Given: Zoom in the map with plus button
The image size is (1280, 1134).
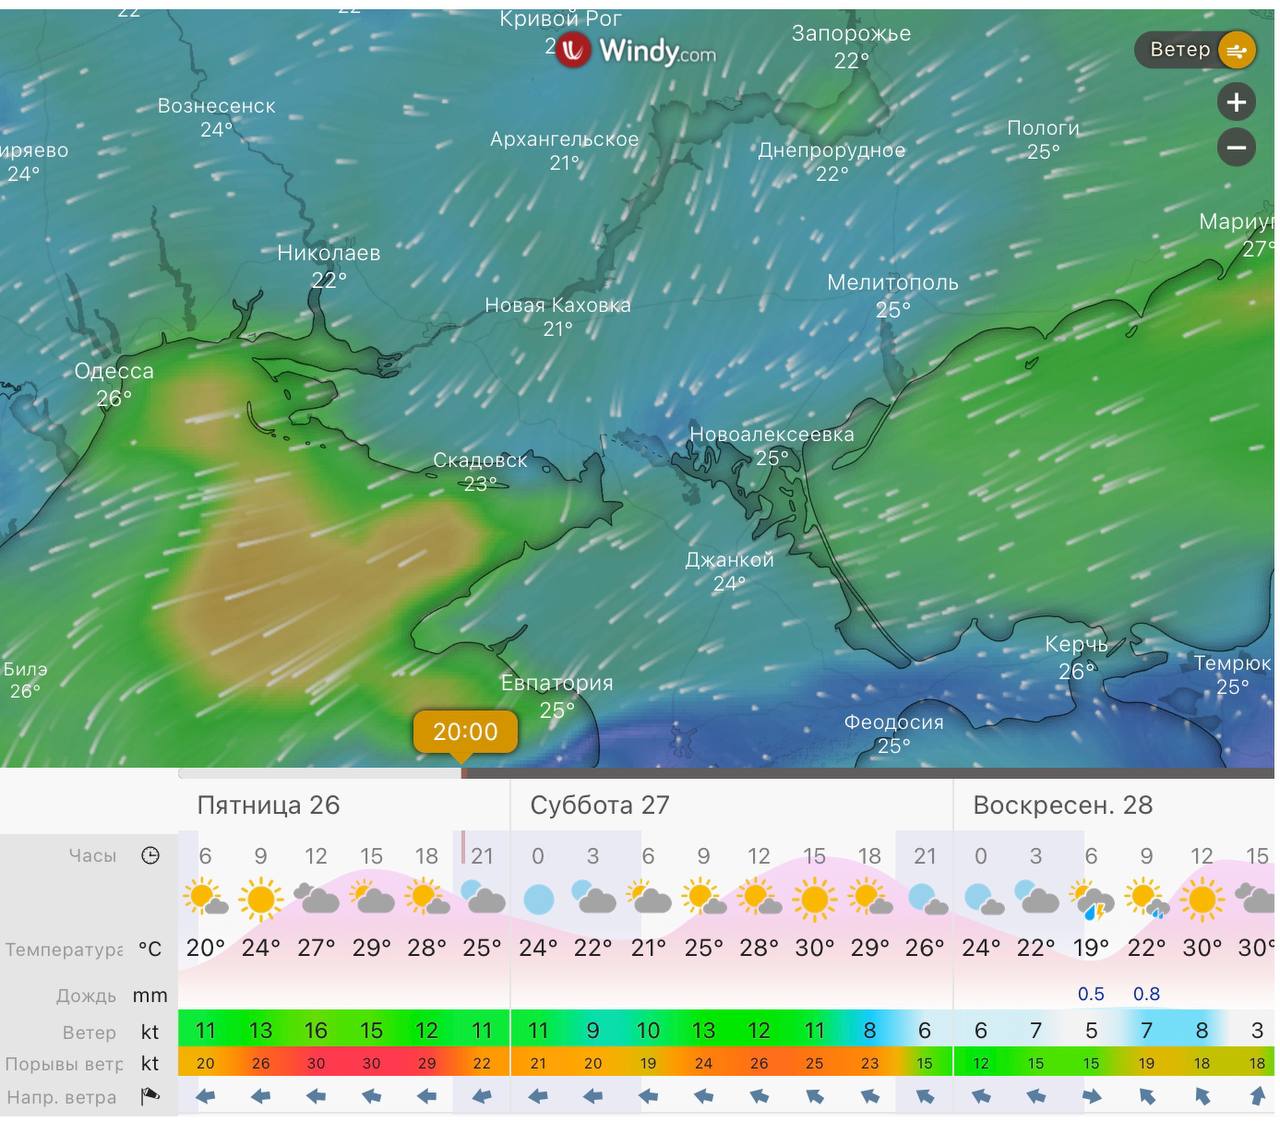Looking at the screenshot, I should coord(1237,102).
